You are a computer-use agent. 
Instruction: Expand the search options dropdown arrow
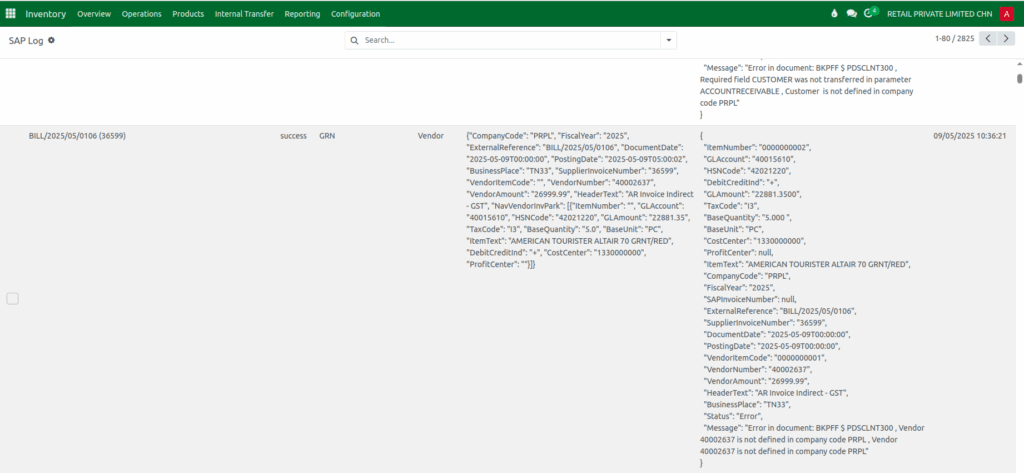[x=669, y=40]
